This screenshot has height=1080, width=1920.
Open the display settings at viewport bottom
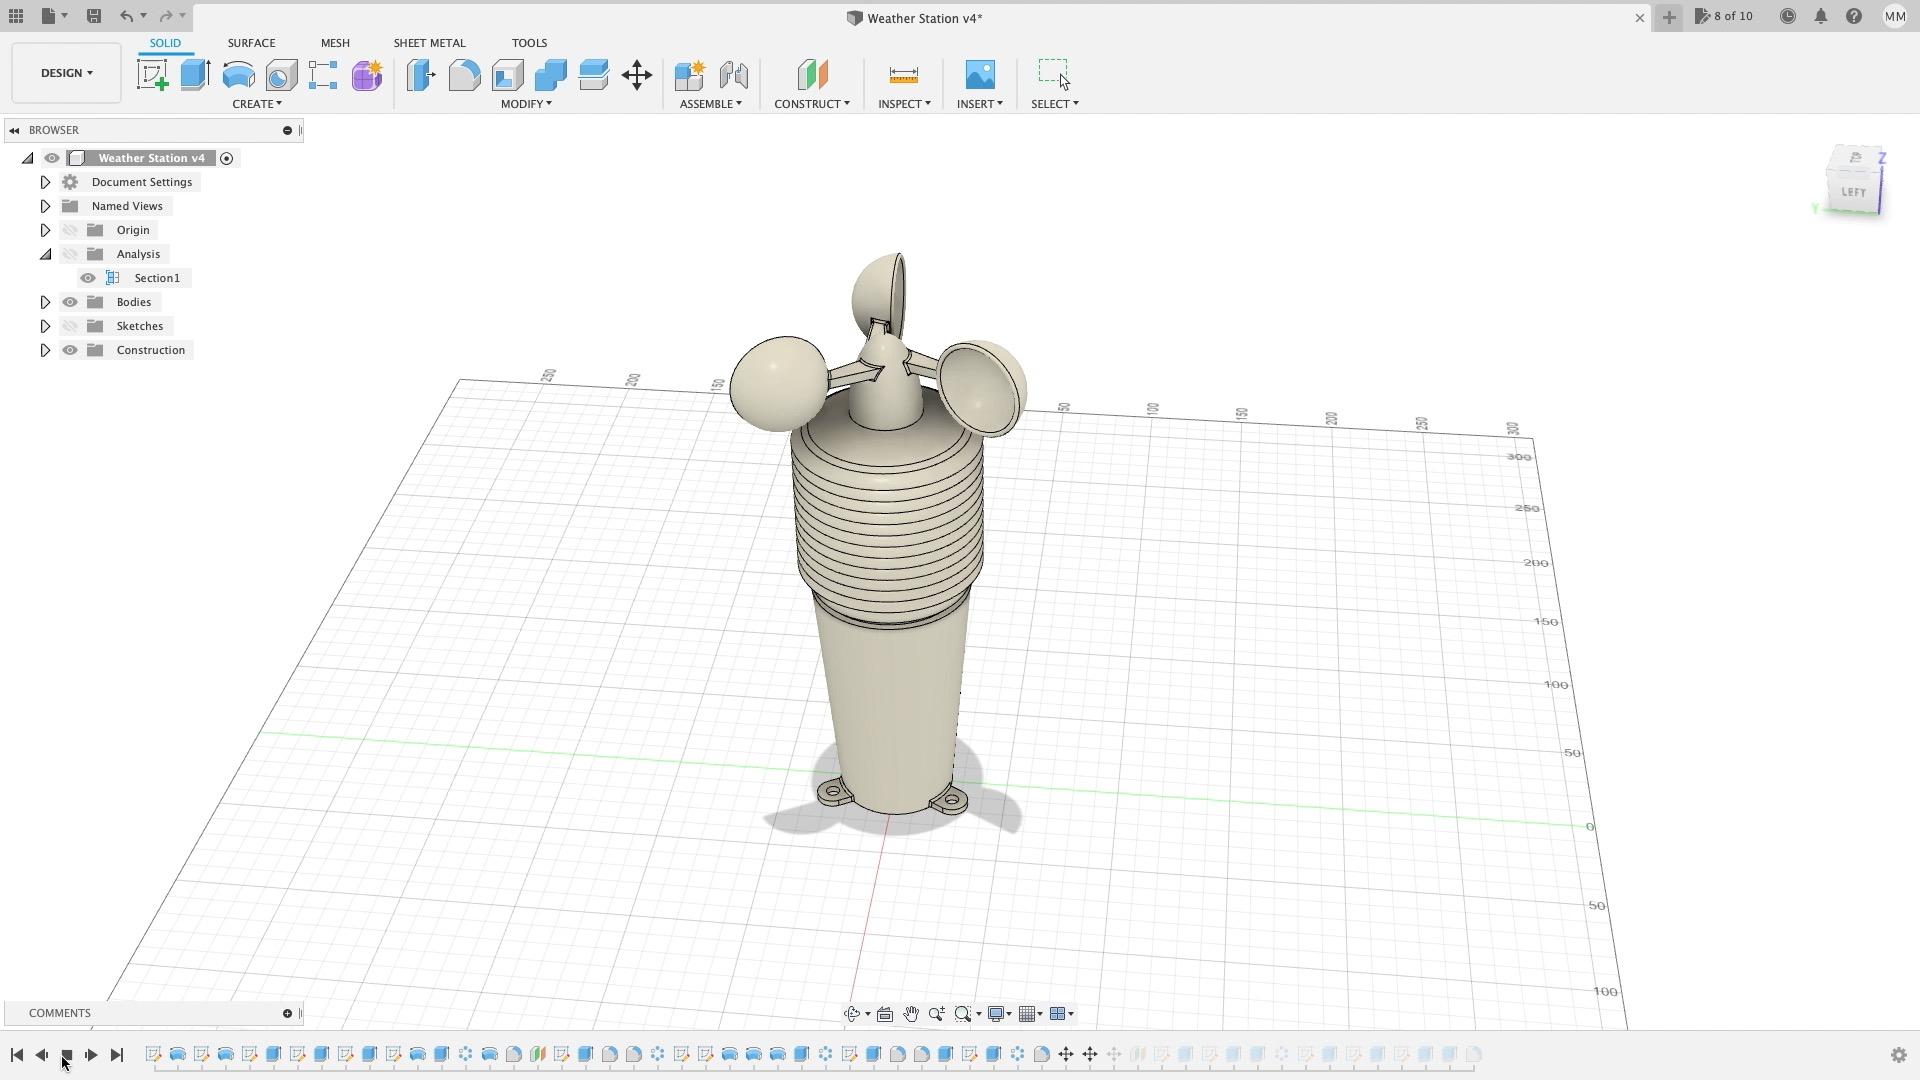pos(998,1013)
